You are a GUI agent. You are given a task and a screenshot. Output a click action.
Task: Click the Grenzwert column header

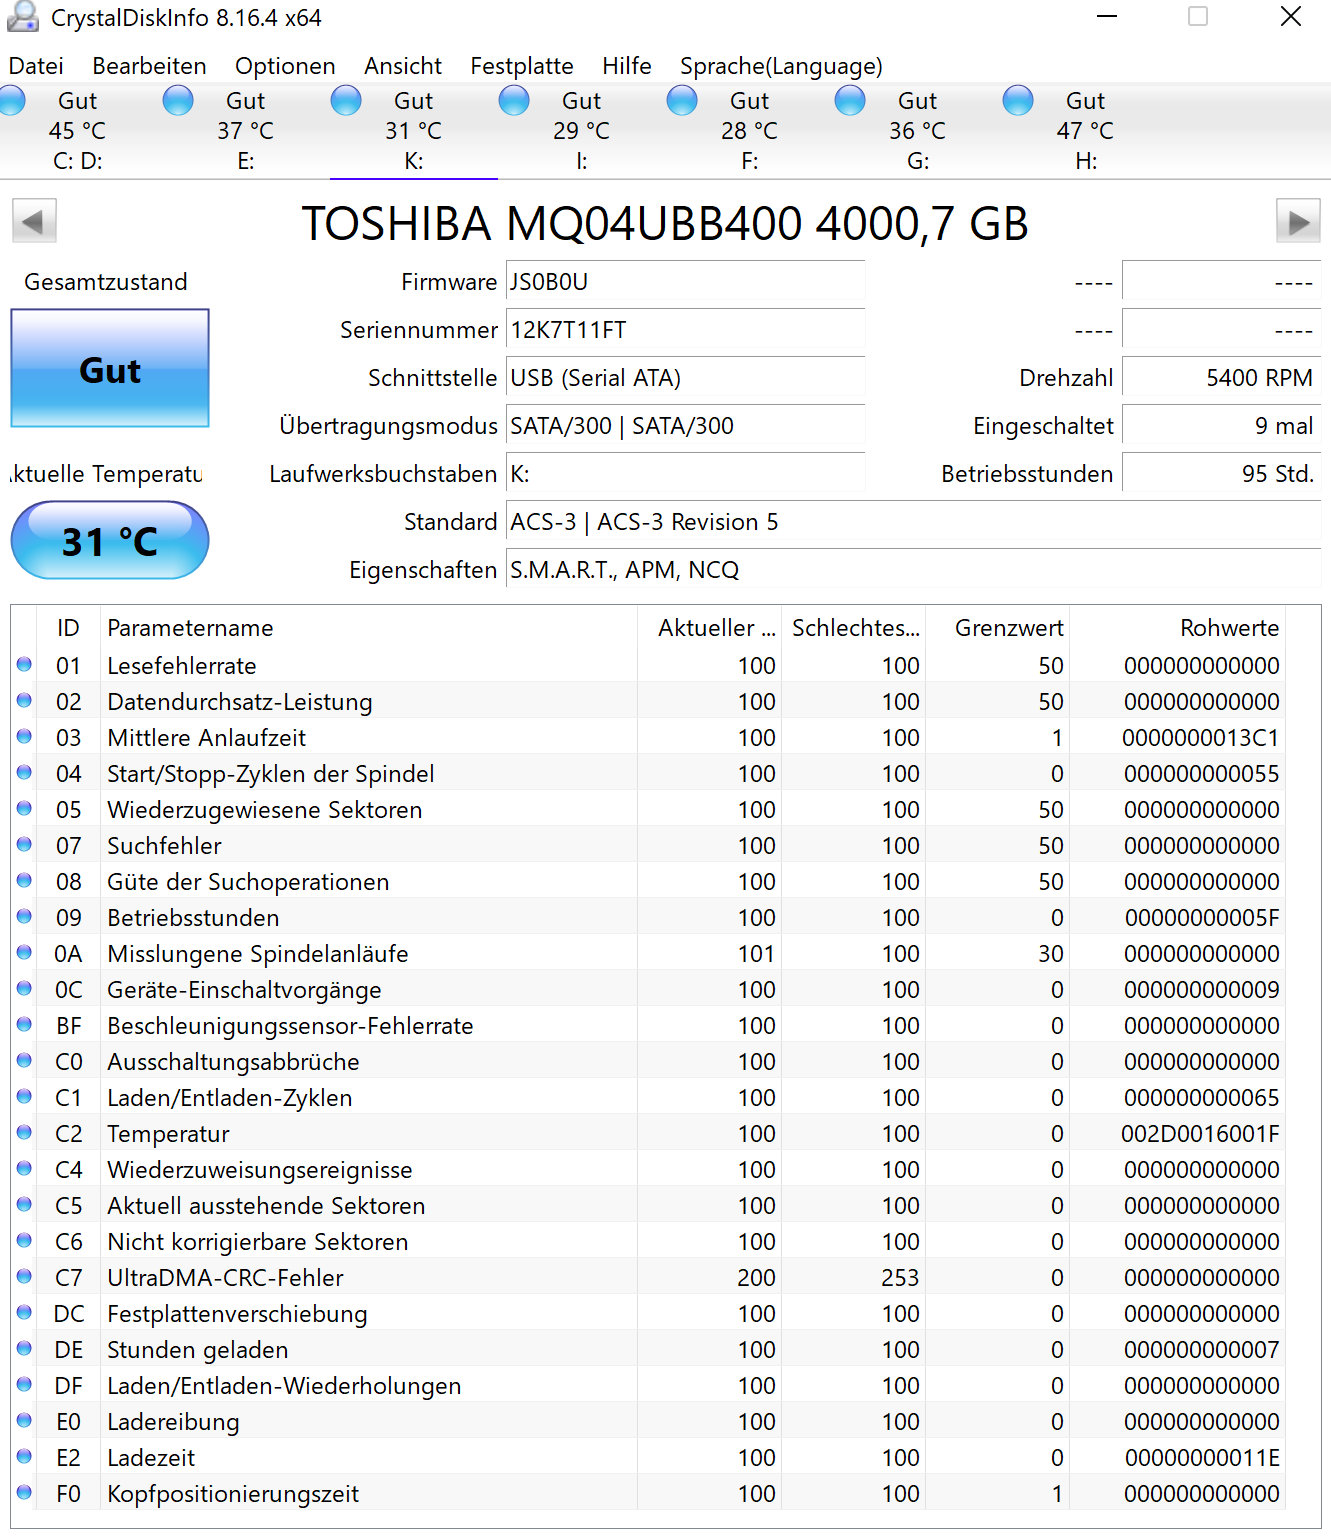997,628
